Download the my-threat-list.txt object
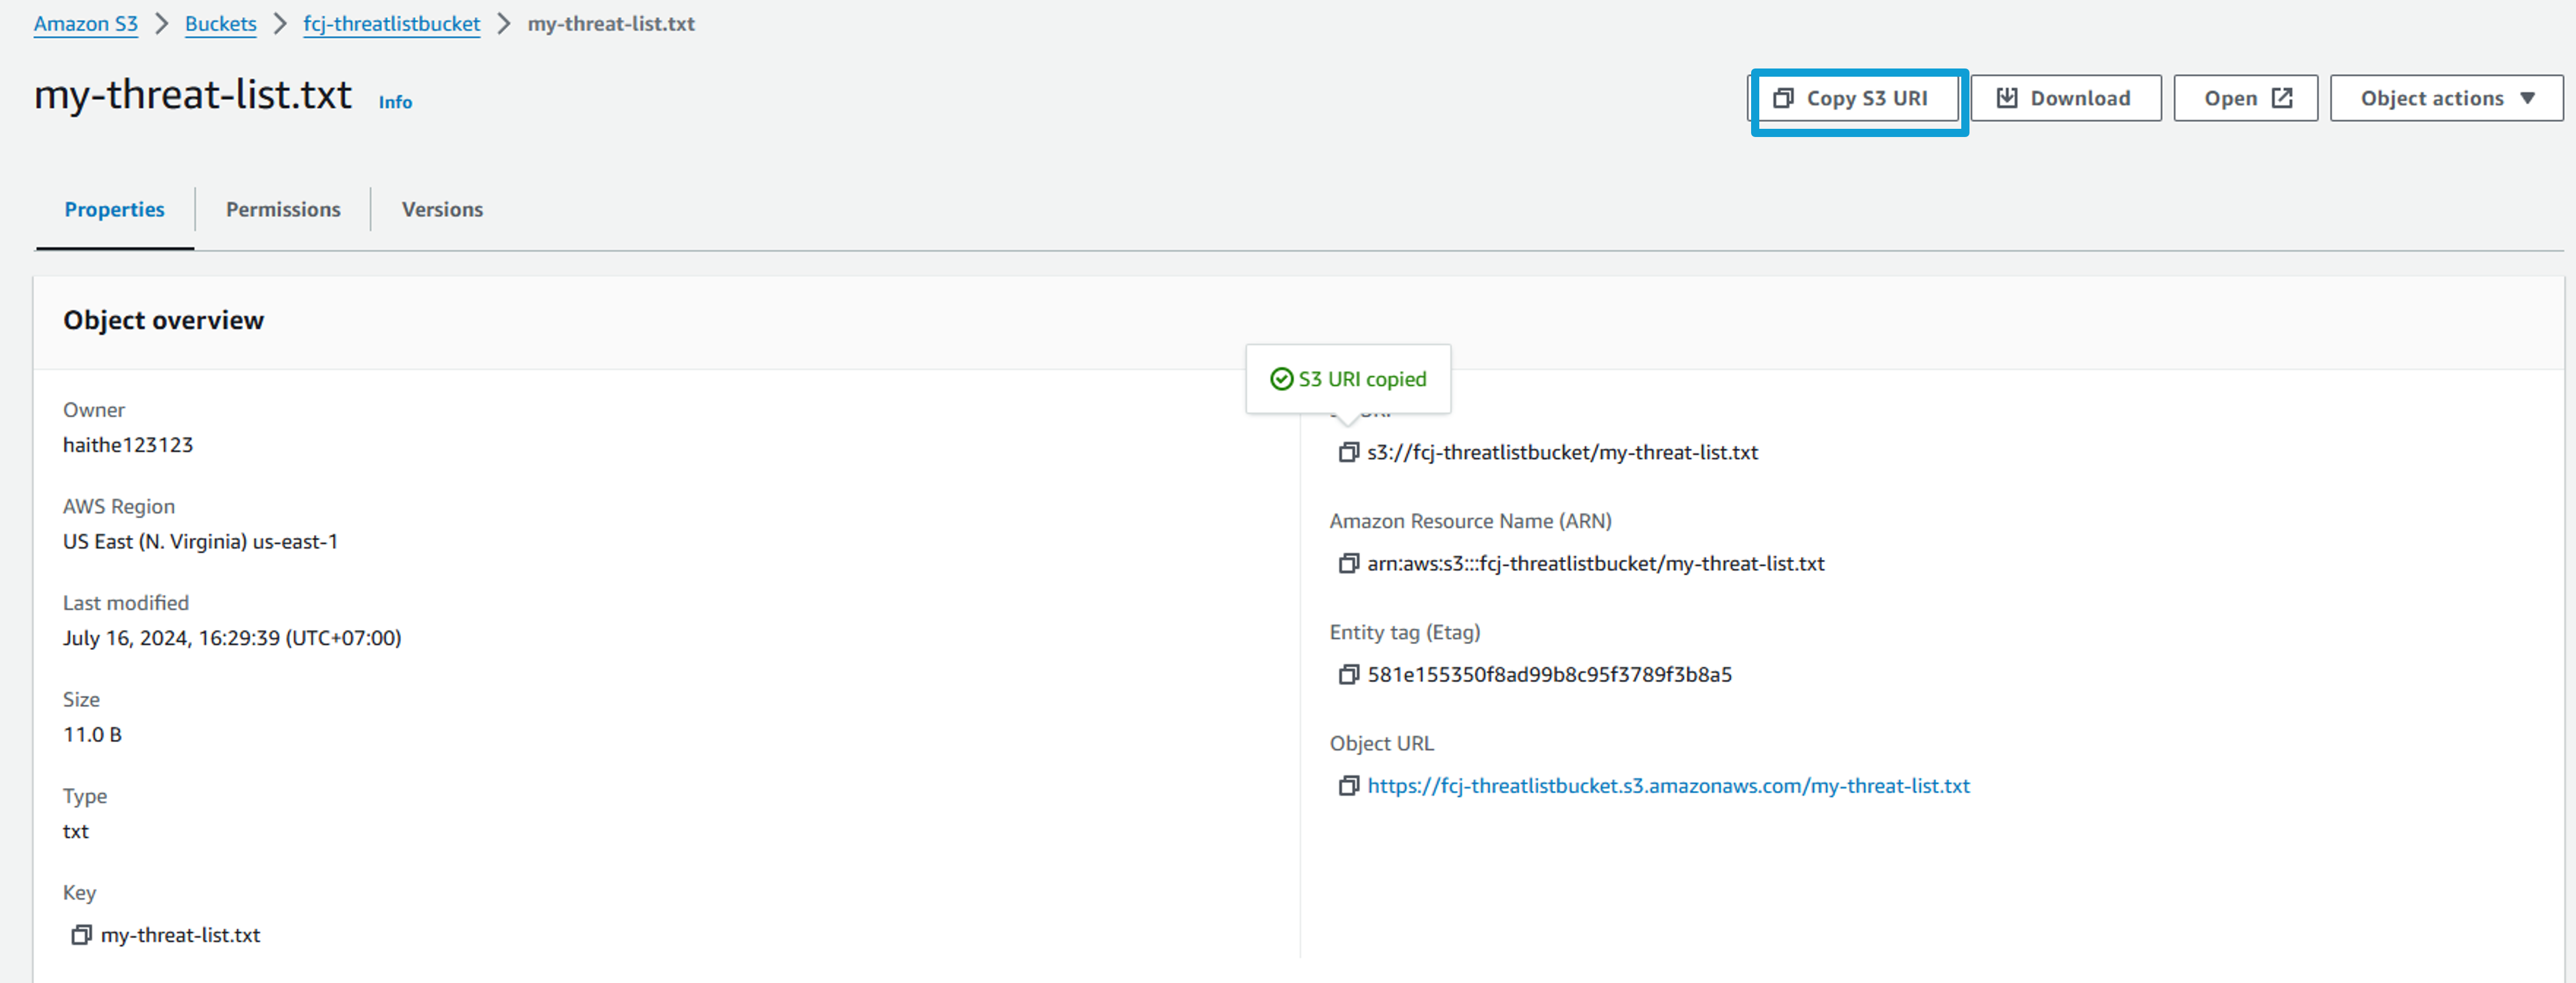Viewport: 2576px width, 983px height. point(2065,98)
